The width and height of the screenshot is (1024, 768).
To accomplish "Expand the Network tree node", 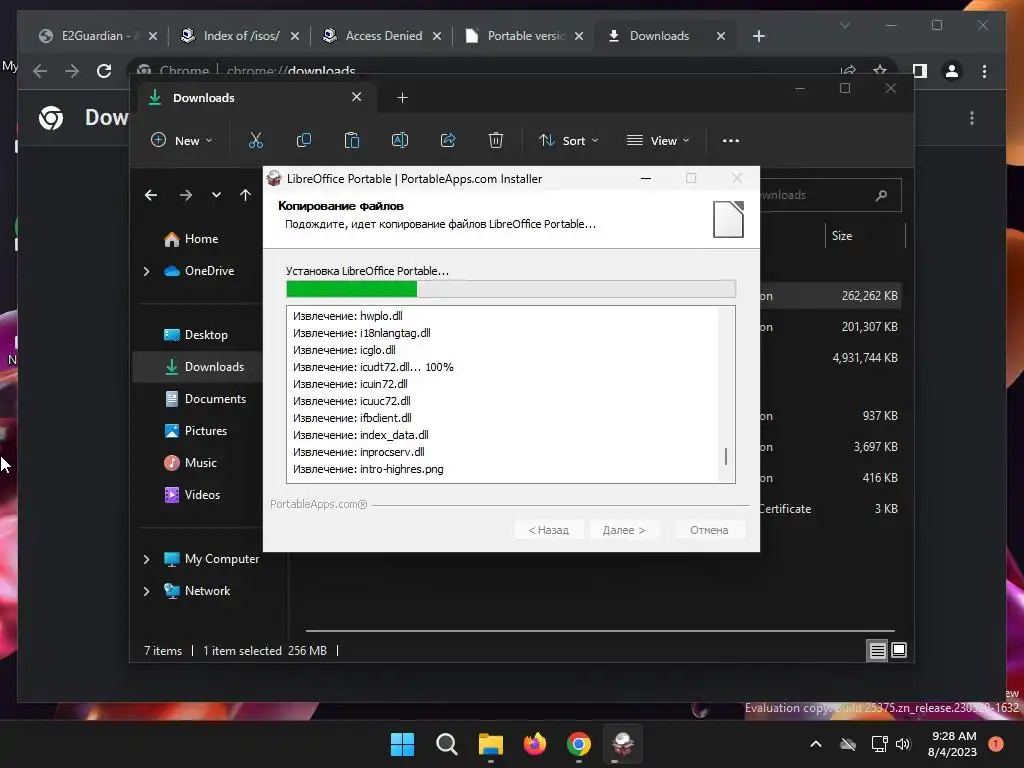I will (x=146, y=591).
